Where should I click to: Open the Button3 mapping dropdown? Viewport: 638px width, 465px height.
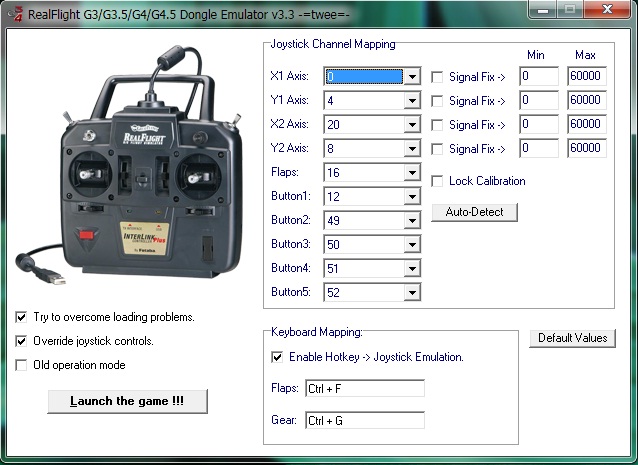[412, 245]
